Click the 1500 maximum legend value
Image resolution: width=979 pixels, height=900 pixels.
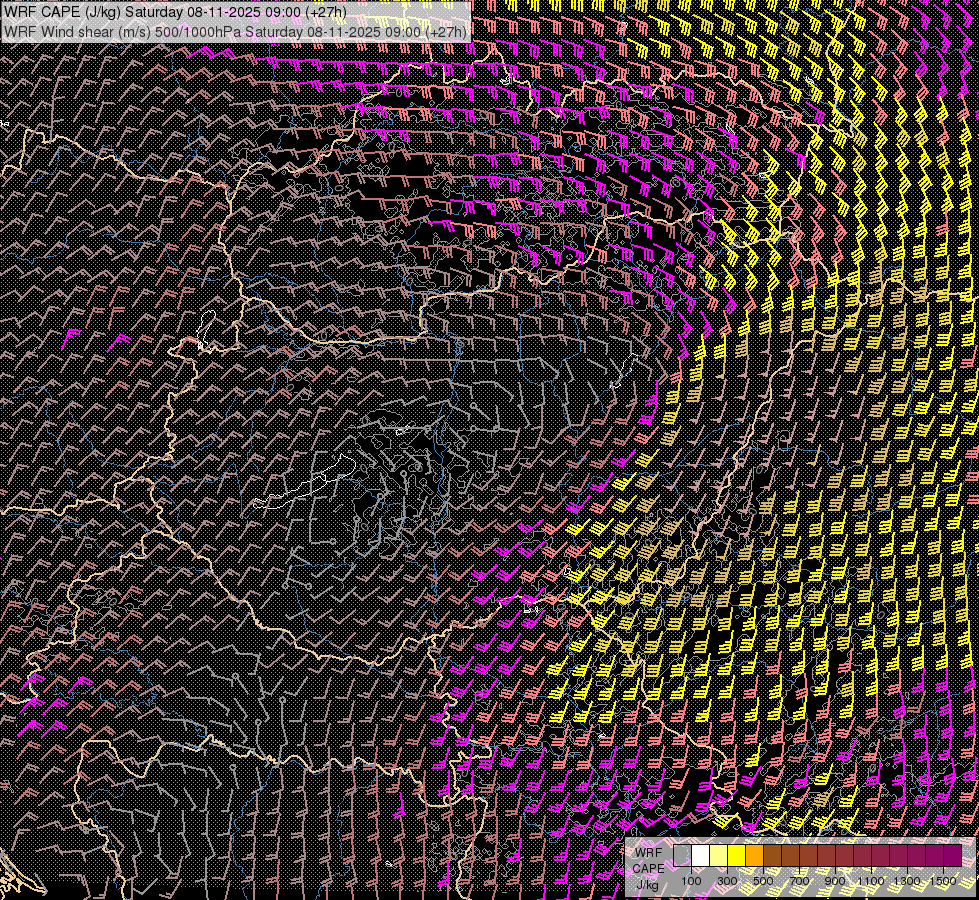pyautogui.click(x=943, y=881)
